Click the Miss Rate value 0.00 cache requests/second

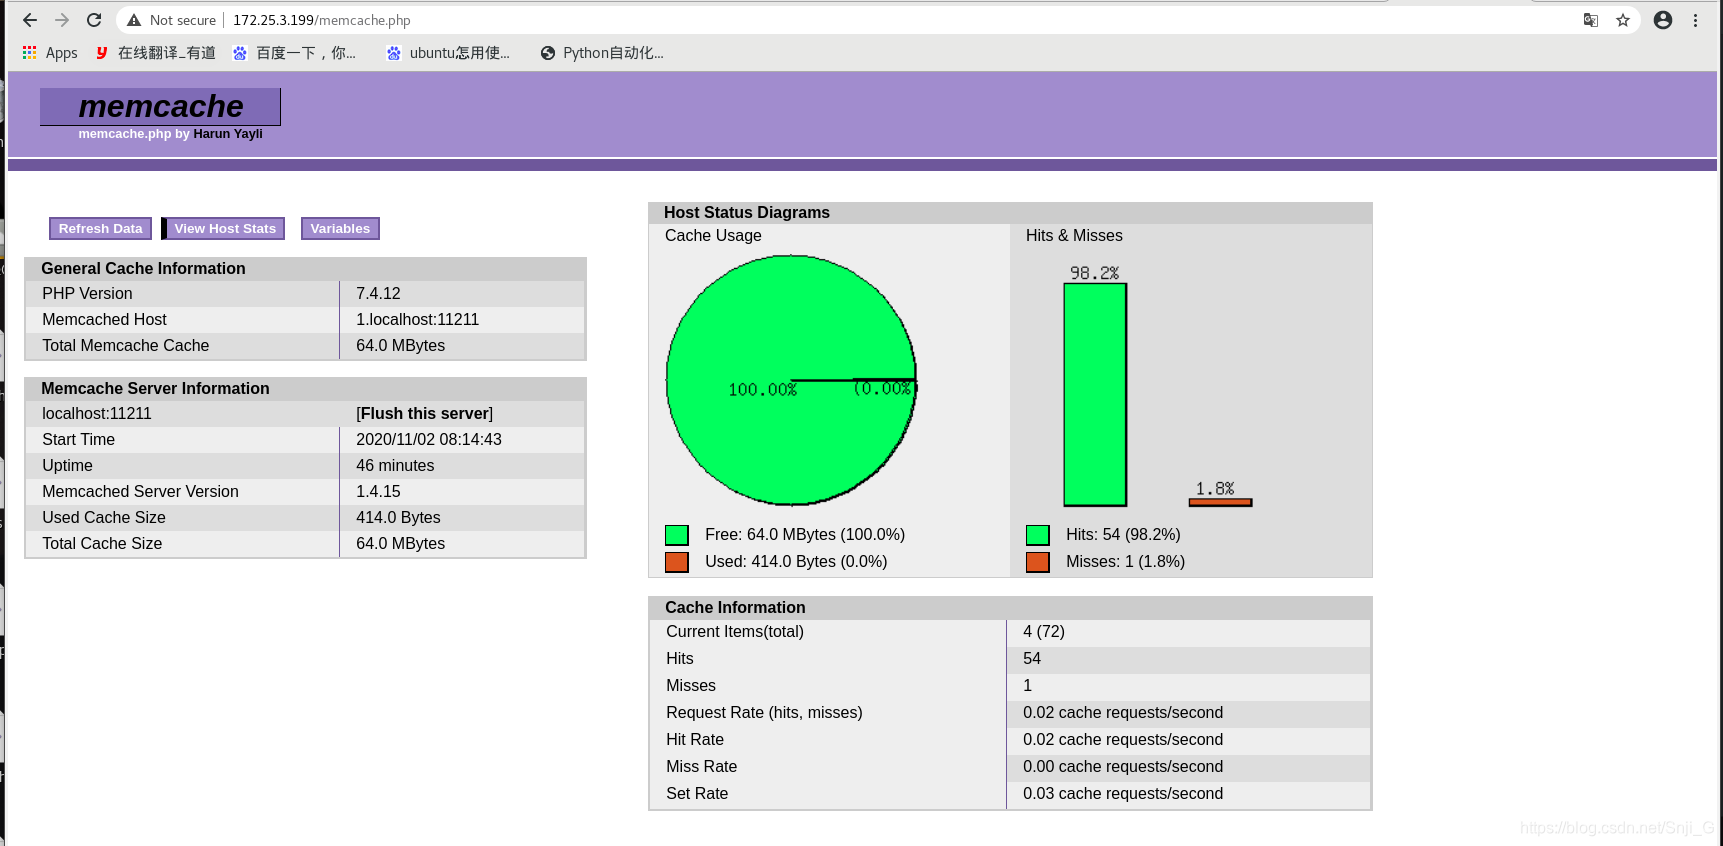click(x=1123, y=767)
